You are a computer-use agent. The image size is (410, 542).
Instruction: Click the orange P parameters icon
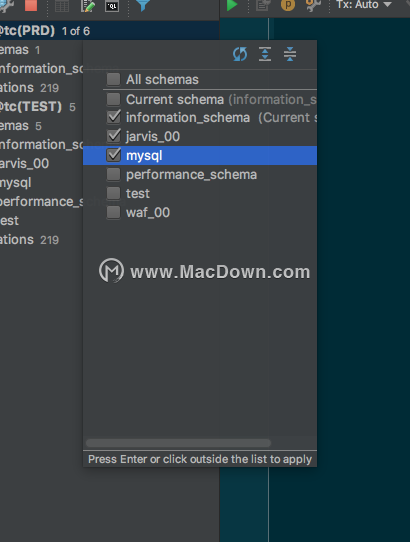[288, 5]
